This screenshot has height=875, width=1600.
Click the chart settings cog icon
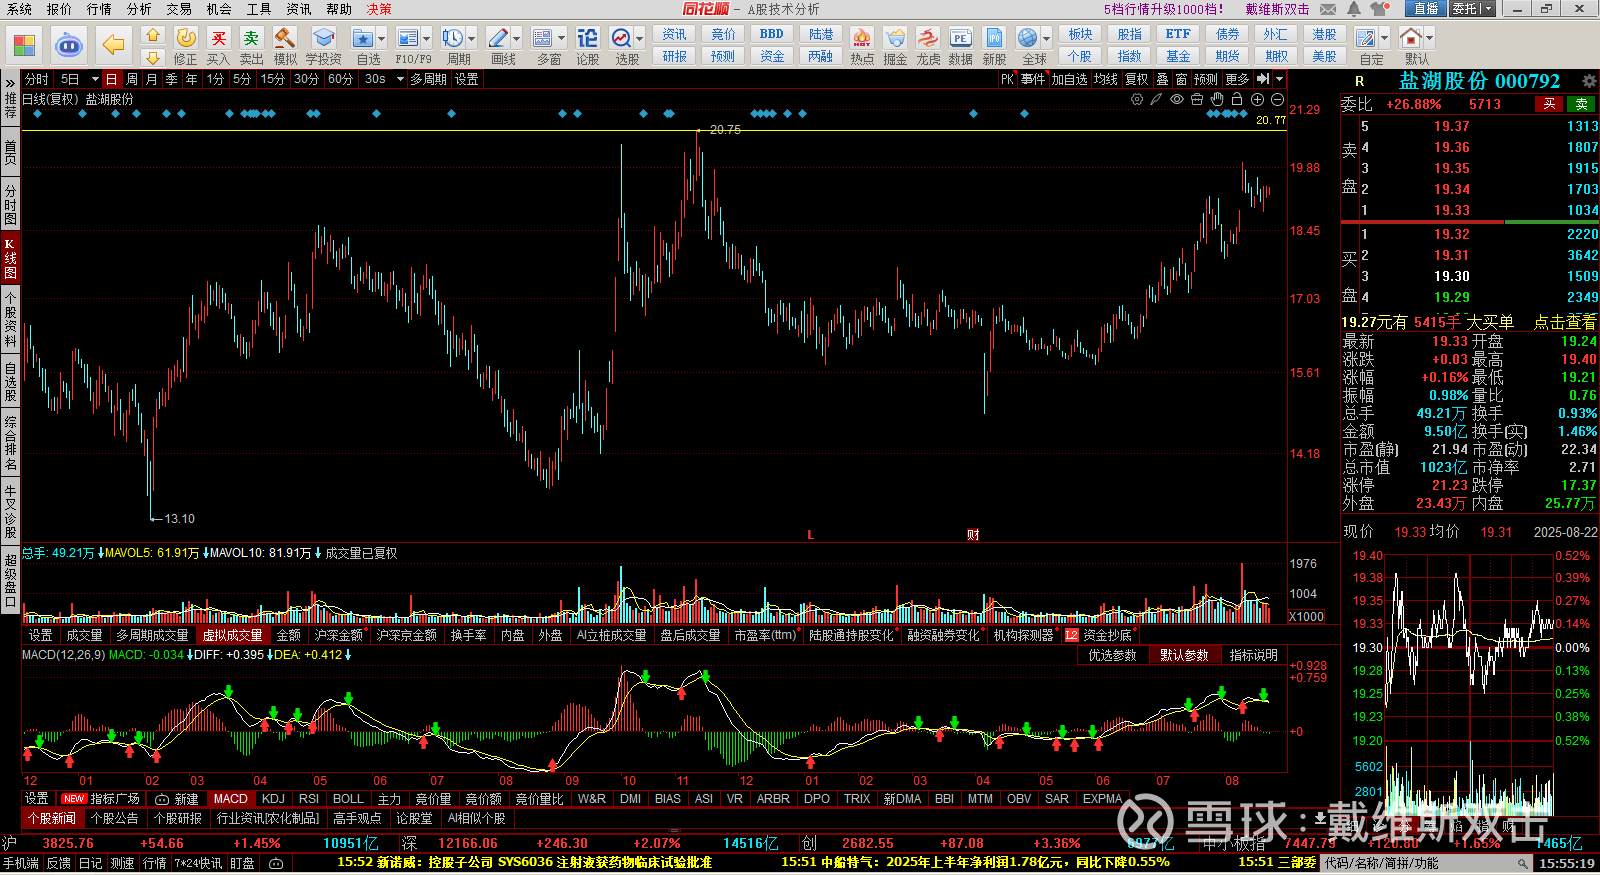tap(1137, 100)
